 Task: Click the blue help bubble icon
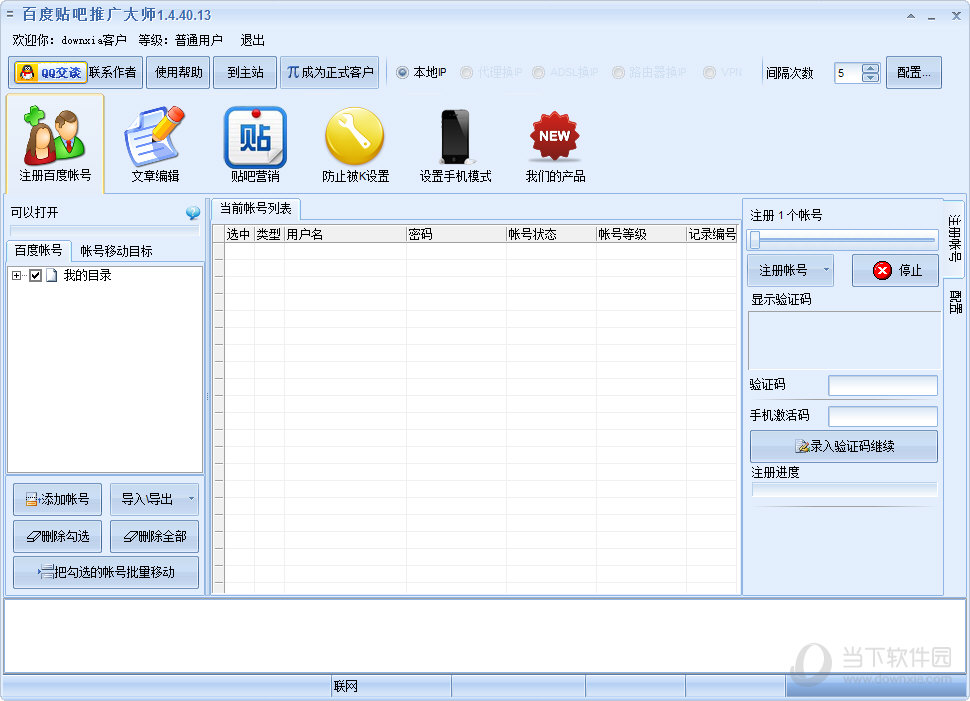click(x=192, y=213)
